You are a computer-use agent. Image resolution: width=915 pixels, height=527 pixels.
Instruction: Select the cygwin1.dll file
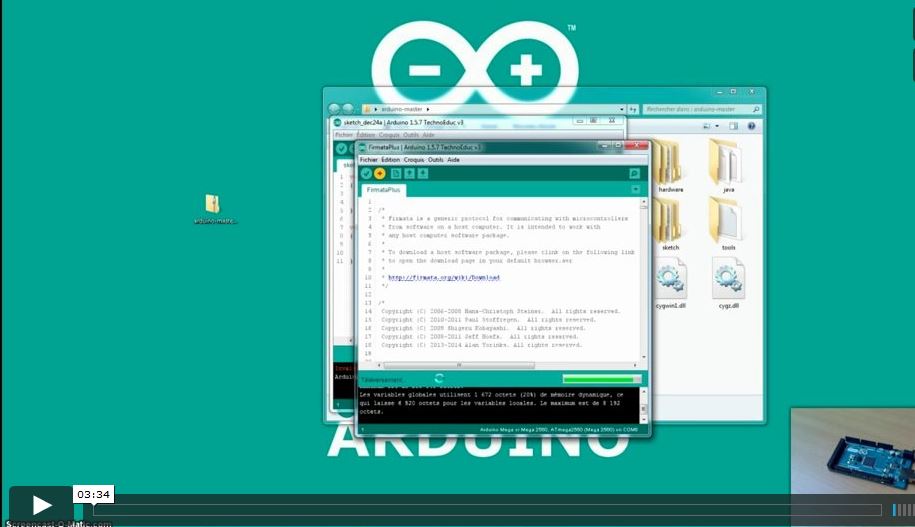tap(670, 284)
